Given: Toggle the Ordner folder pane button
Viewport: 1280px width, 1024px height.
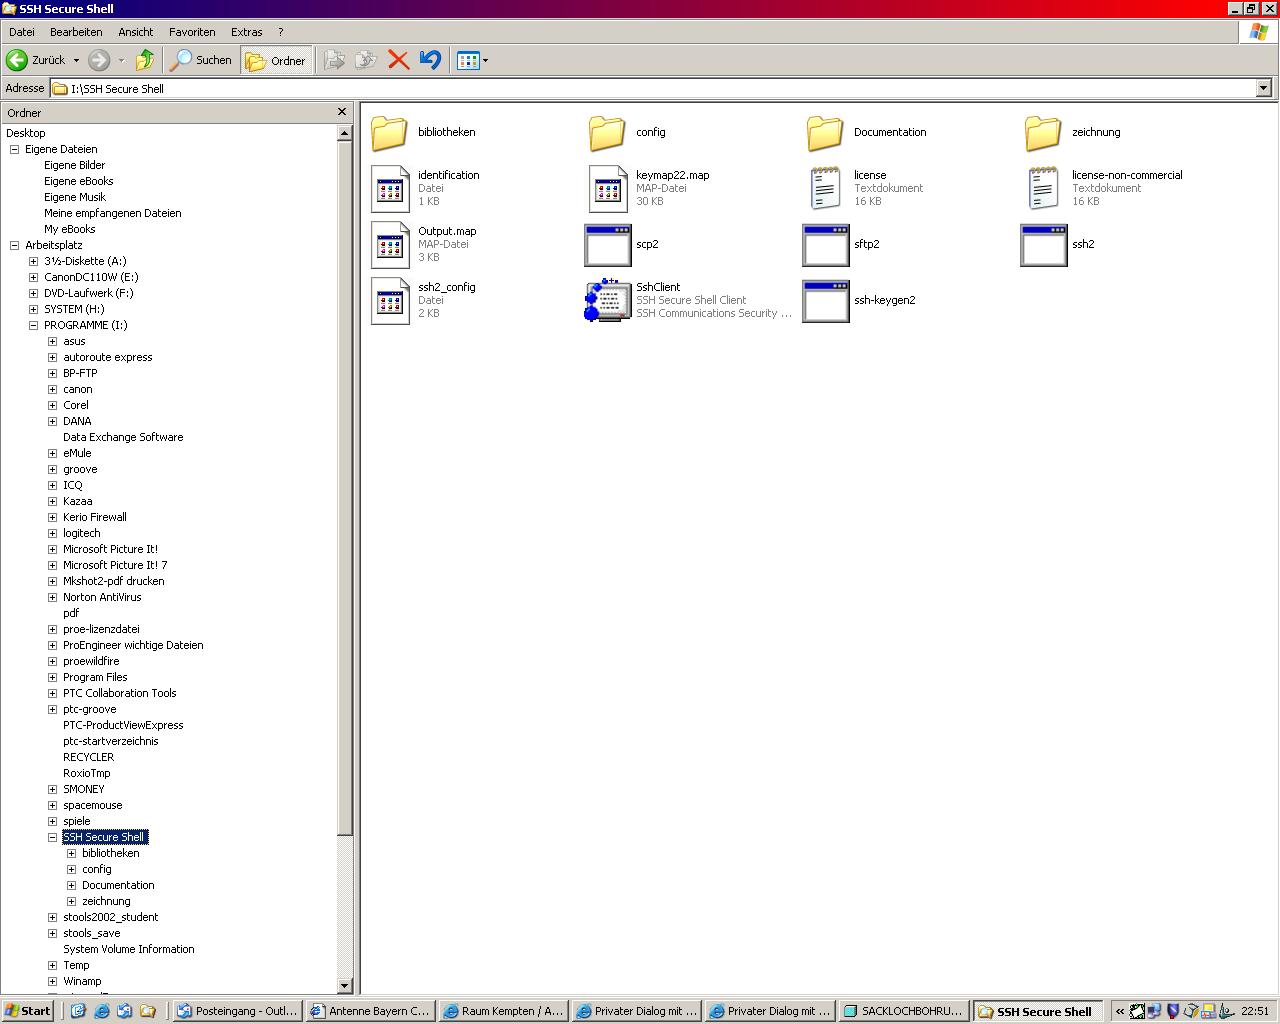Looking at the screenshot, I should (276, 60).
